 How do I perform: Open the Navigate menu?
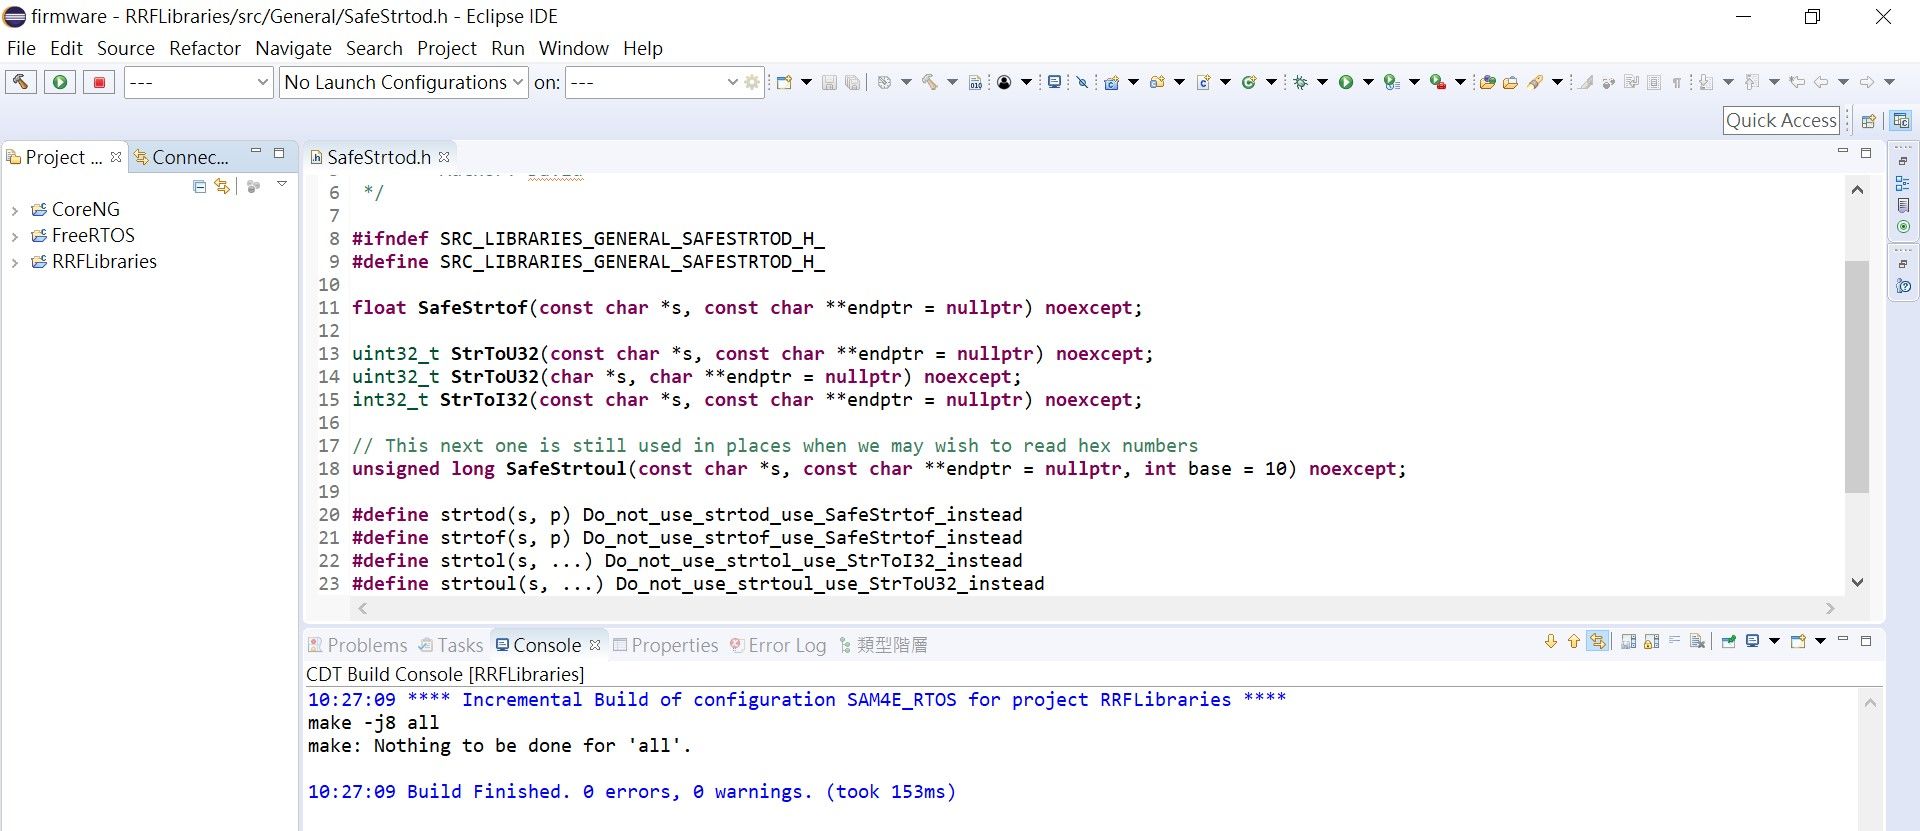click(x=293, y=48)
